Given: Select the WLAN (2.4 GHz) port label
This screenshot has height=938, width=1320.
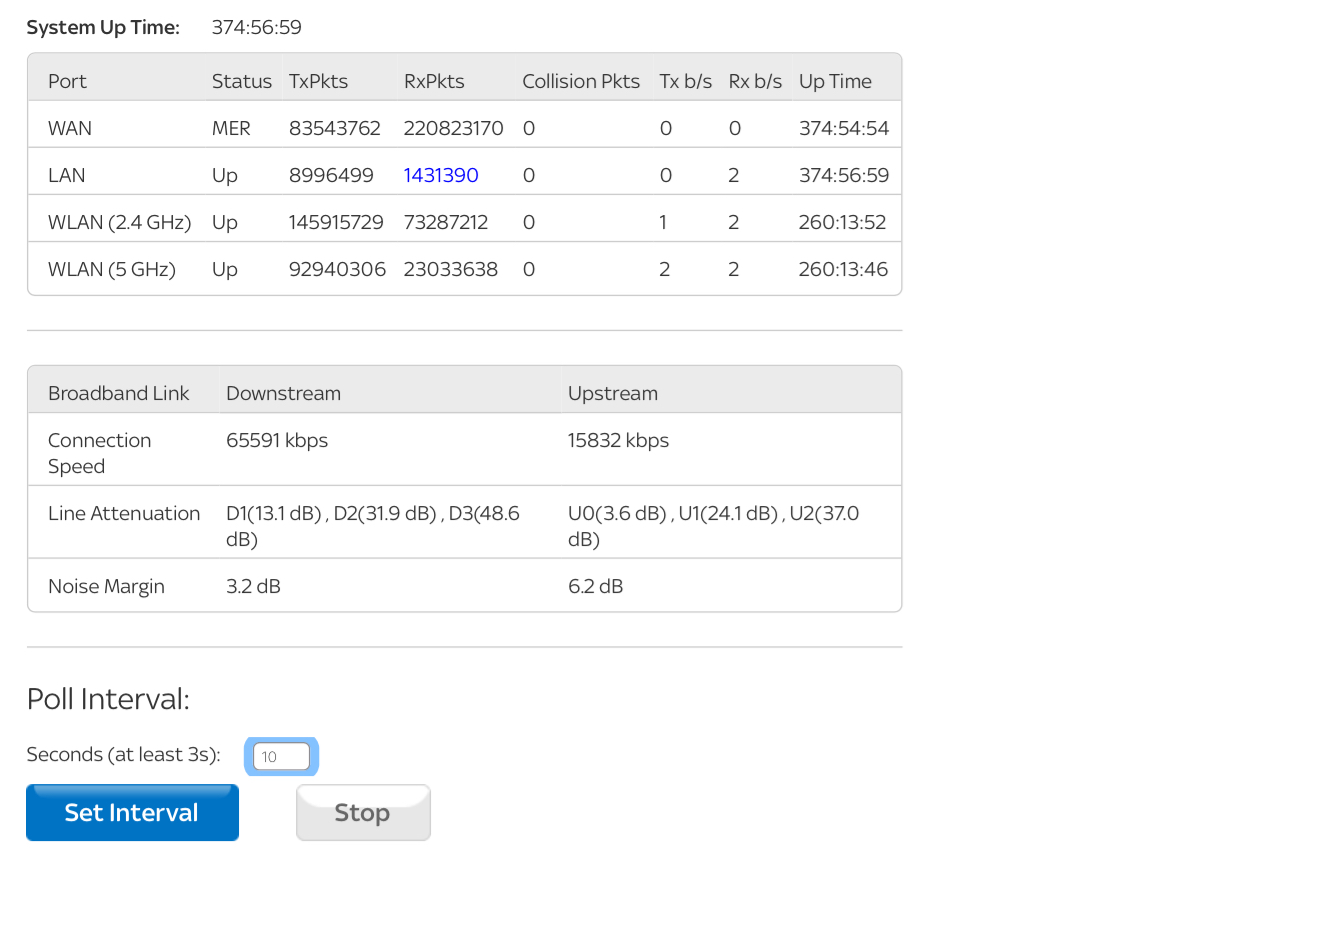Looking at the screenshot, I should click(119, 223).
